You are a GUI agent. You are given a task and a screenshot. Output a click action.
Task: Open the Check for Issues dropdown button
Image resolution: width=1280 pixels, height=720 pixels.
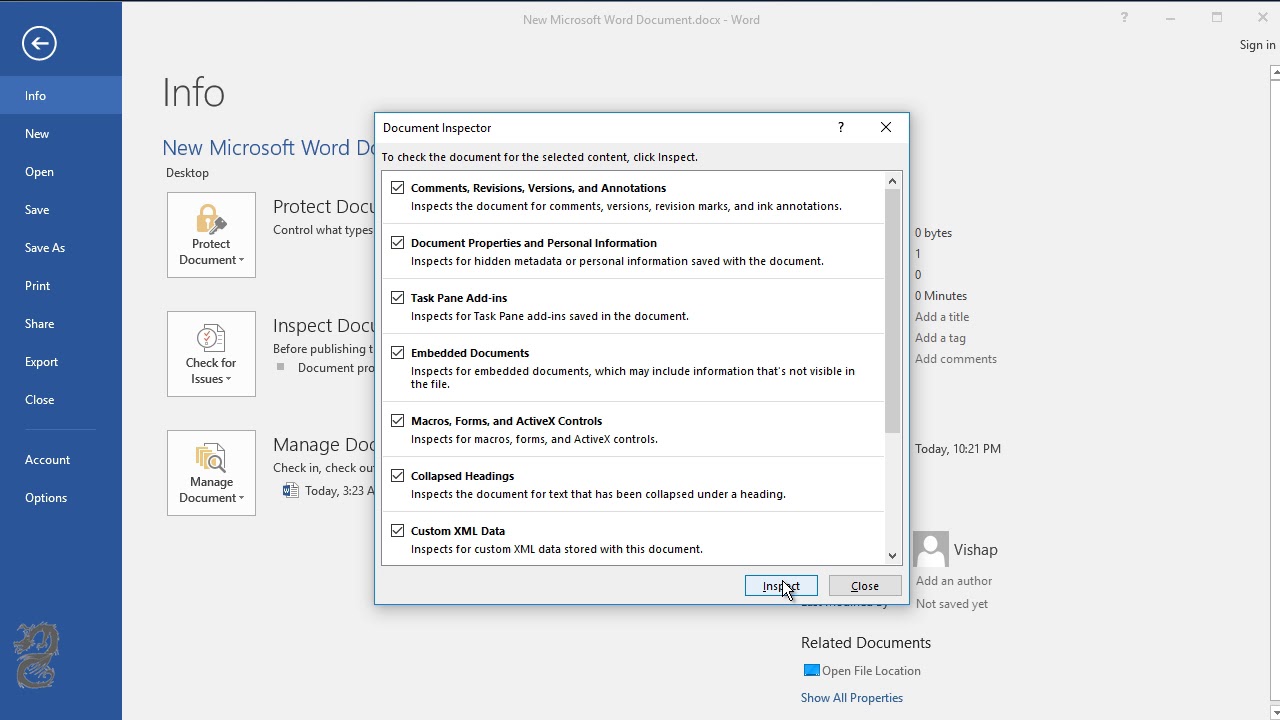pos(211,354)
